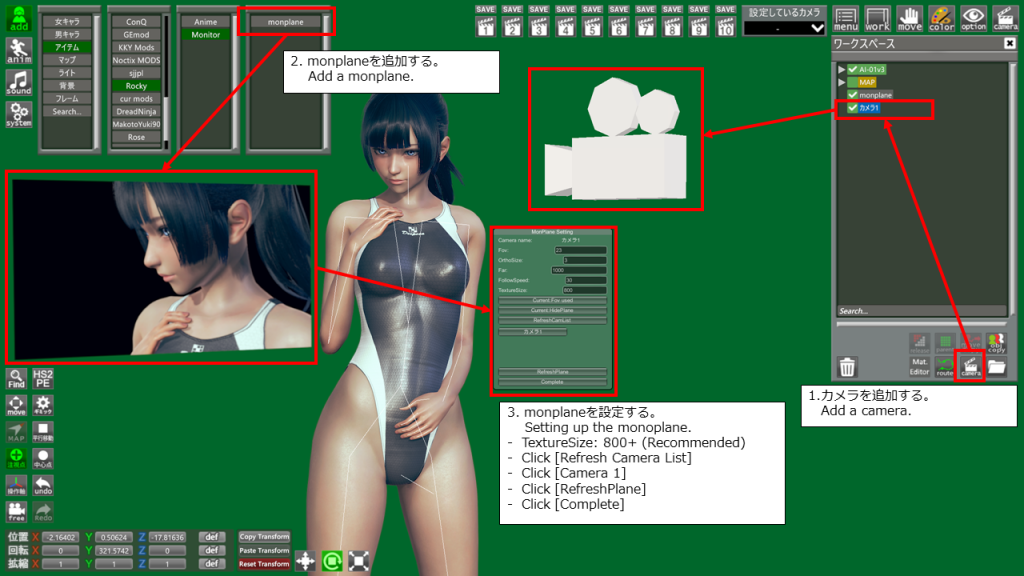
Task: Choose Rocky in the mod list
Action: click(136, 86)
